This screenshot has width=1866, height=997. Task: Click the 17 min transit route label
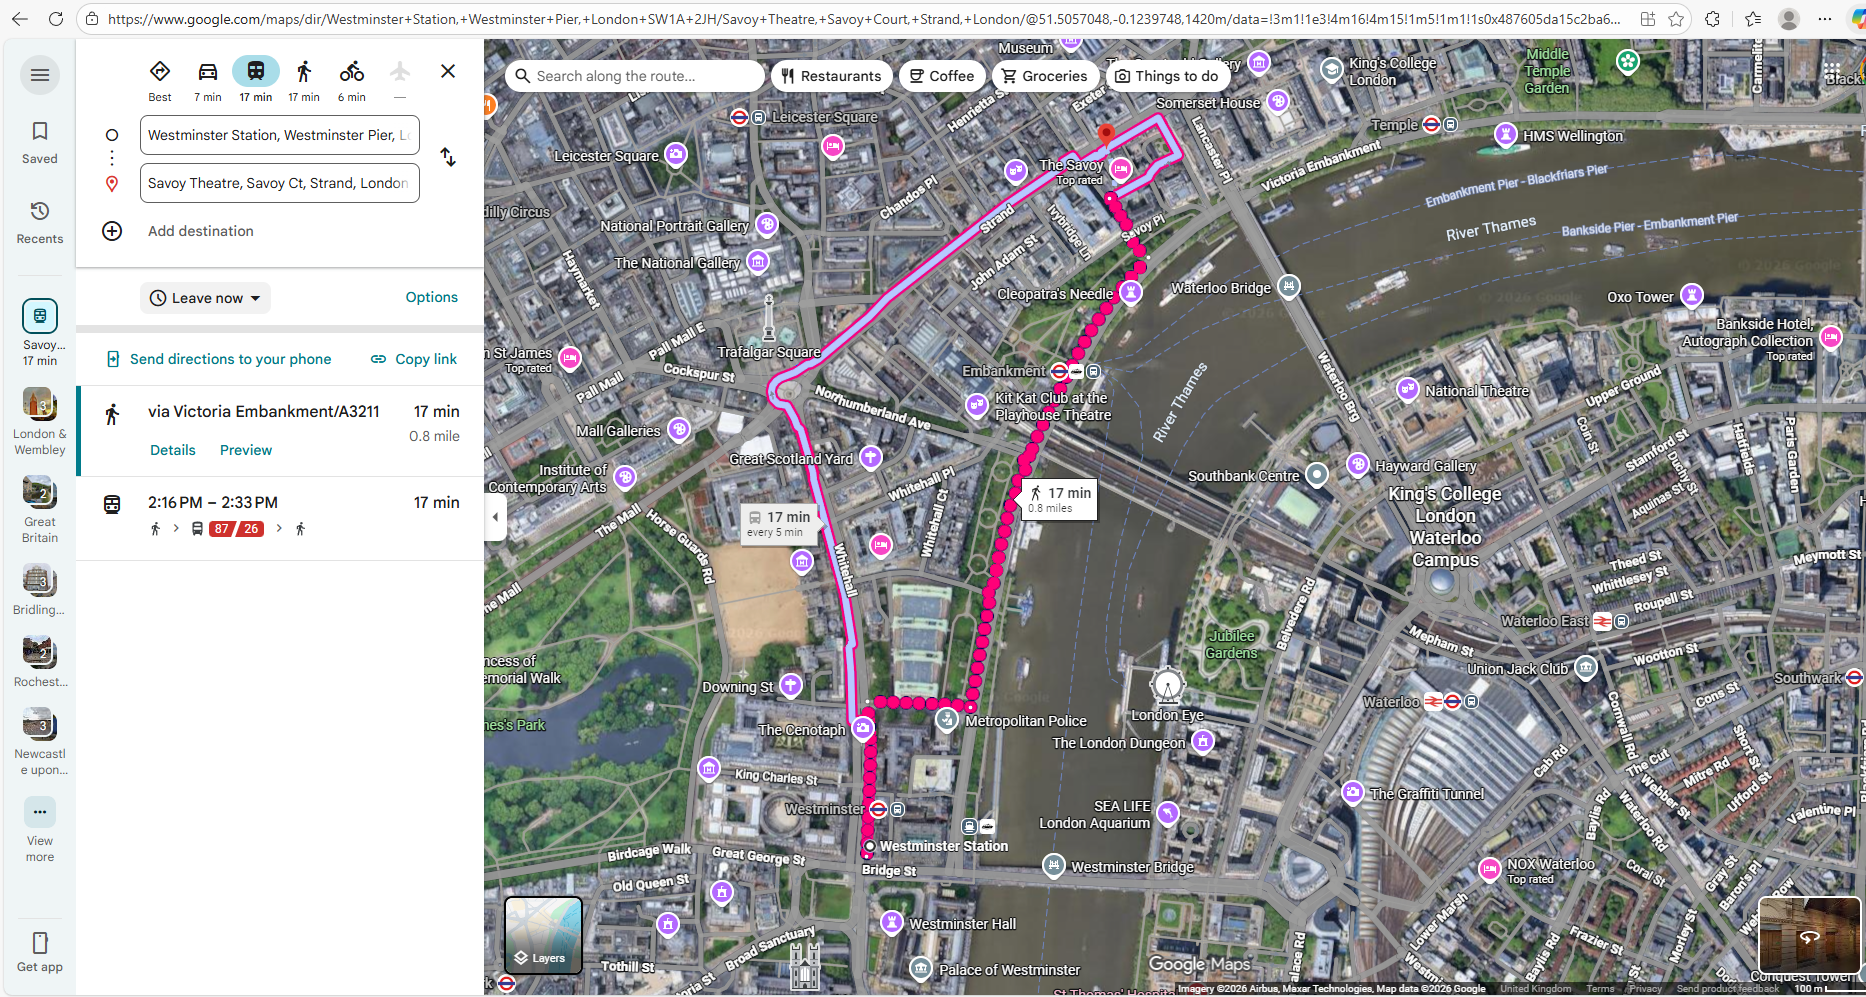pyautogui.click(x=779, y=523)
